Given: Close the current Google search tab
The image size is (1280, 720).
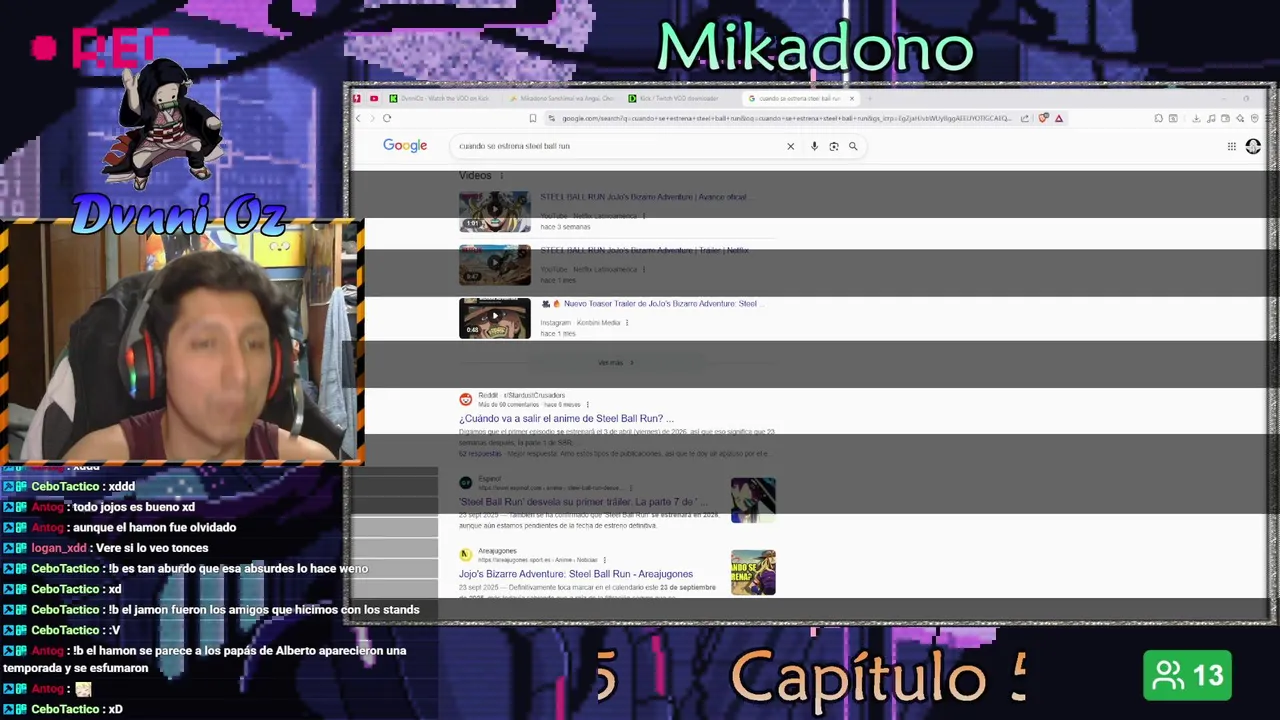Looking at the screenshot, I should (852, 98).
